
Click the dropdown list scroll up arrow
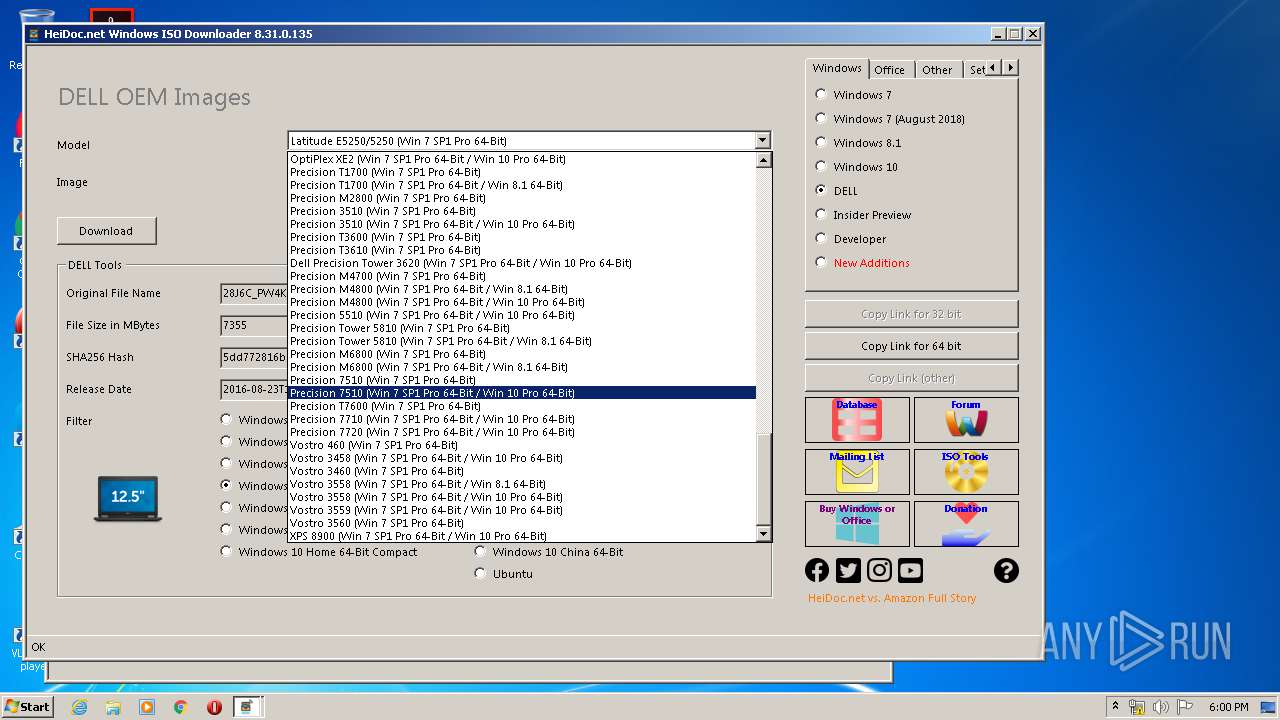763,160
